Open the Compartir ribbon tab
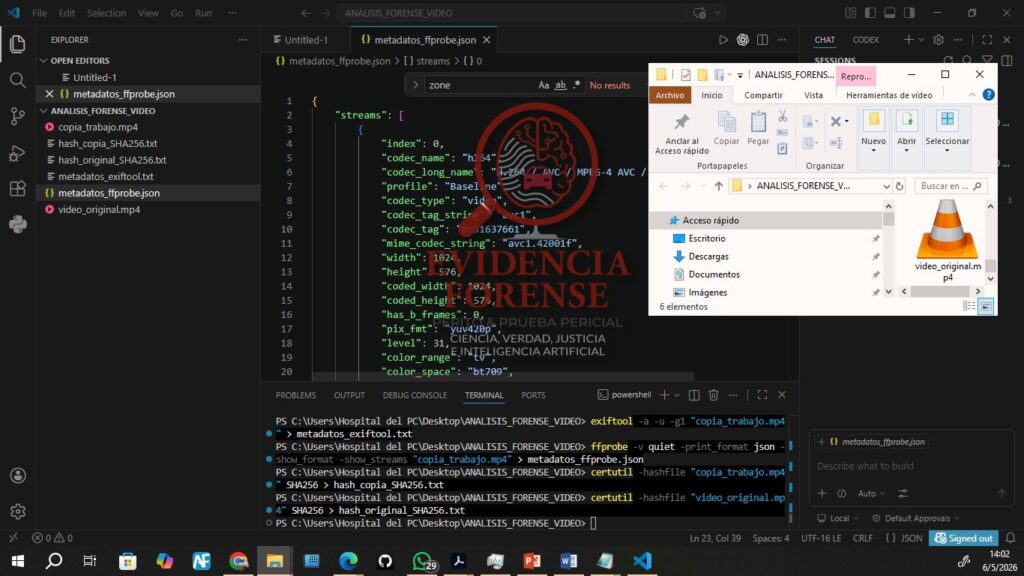Screen dimensions: 1024x576 point(763,95)
